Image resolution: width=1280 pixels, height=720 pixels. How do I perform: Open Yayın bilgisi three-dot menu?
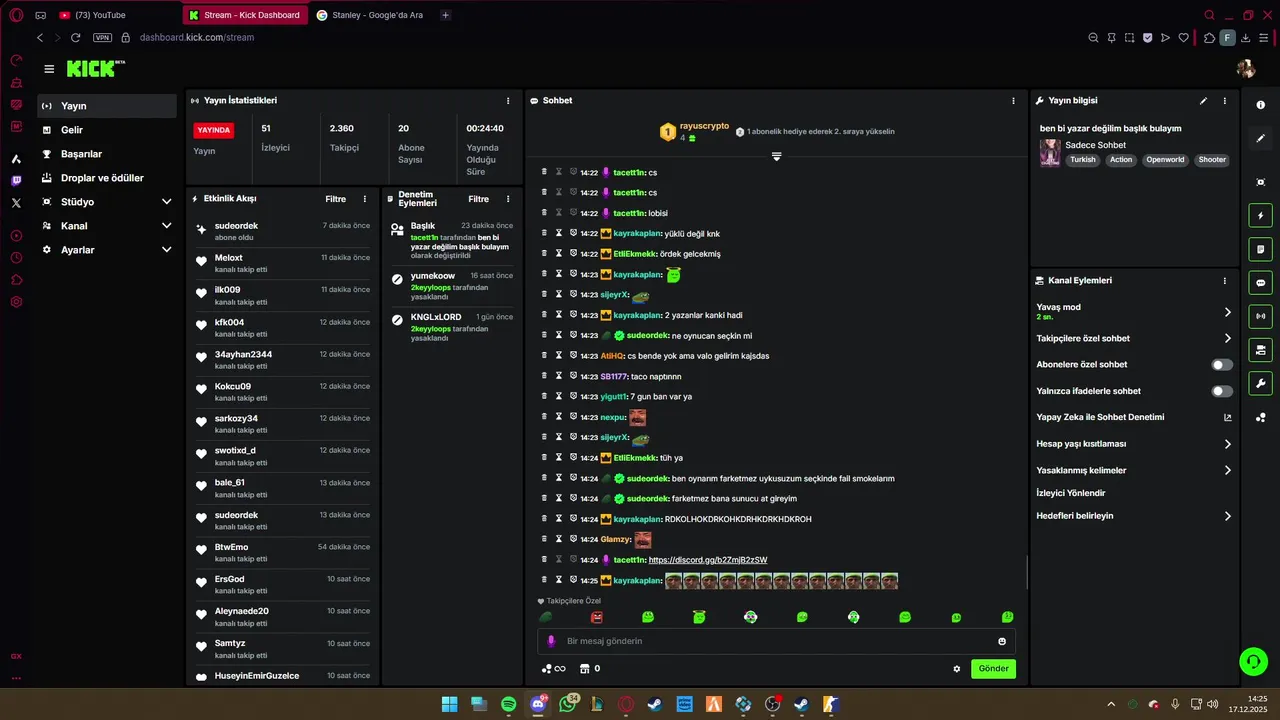pos(1224,101)
